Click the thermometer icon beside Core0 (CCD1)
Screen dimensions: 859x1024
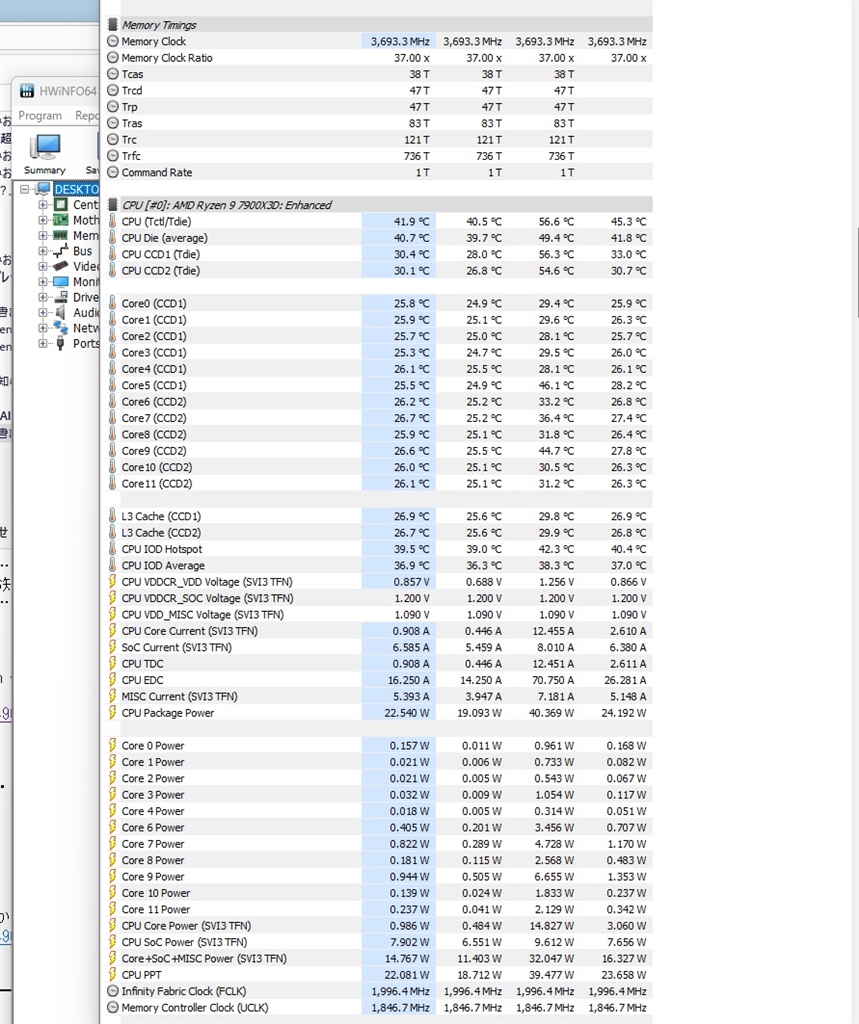[x=112, y=303]
